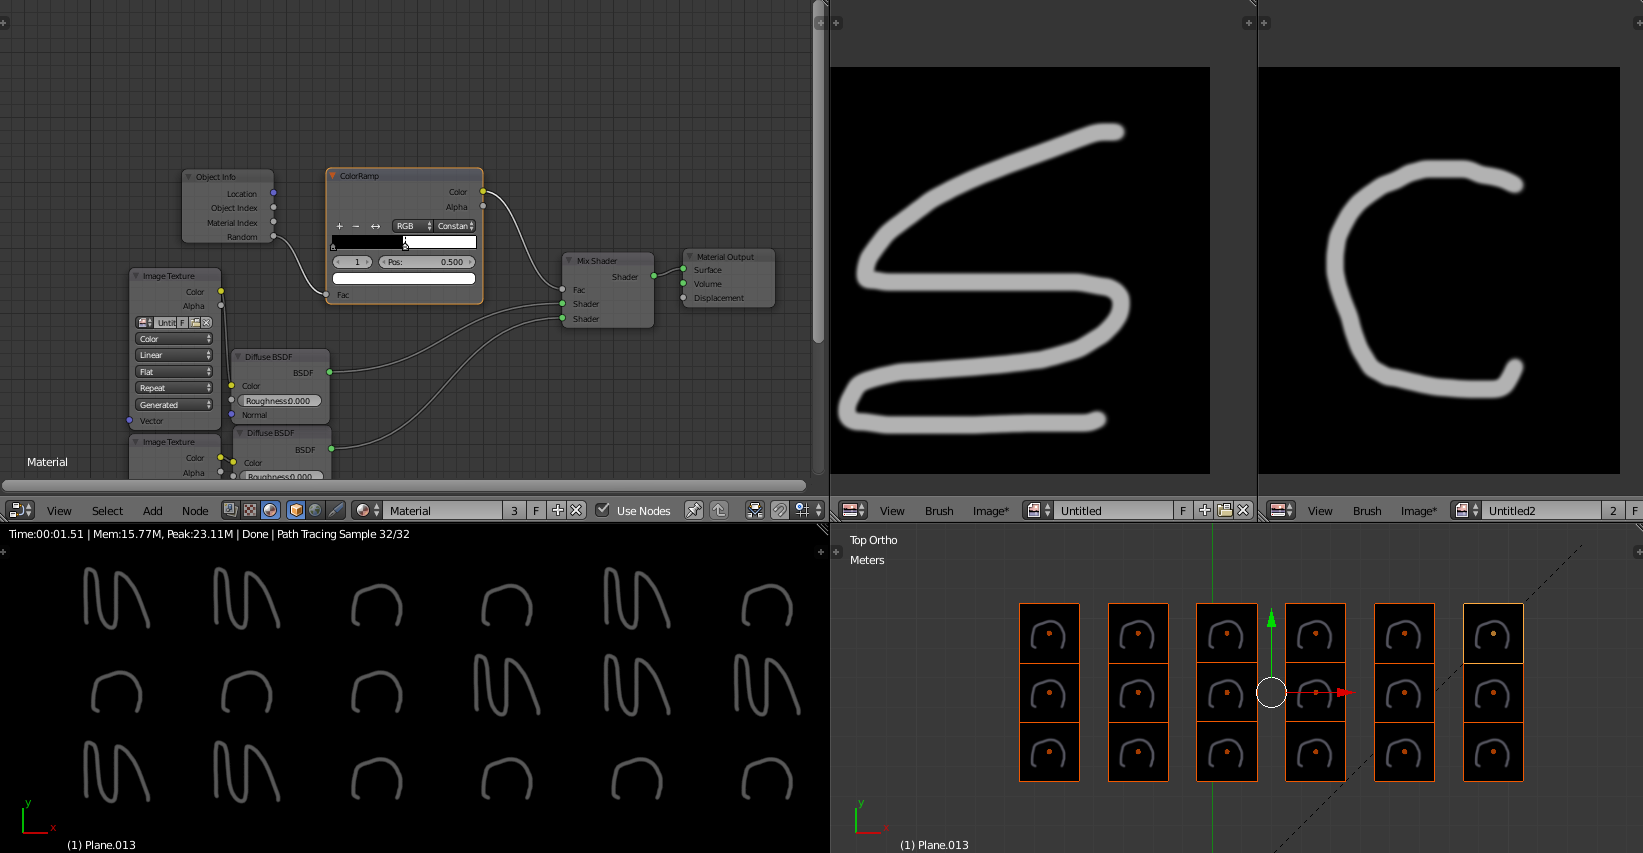Collapse the ColorRamp node triangle
Image resolution: width=1643 pixels, height=853 pixels.
click(x=333, y=176)
